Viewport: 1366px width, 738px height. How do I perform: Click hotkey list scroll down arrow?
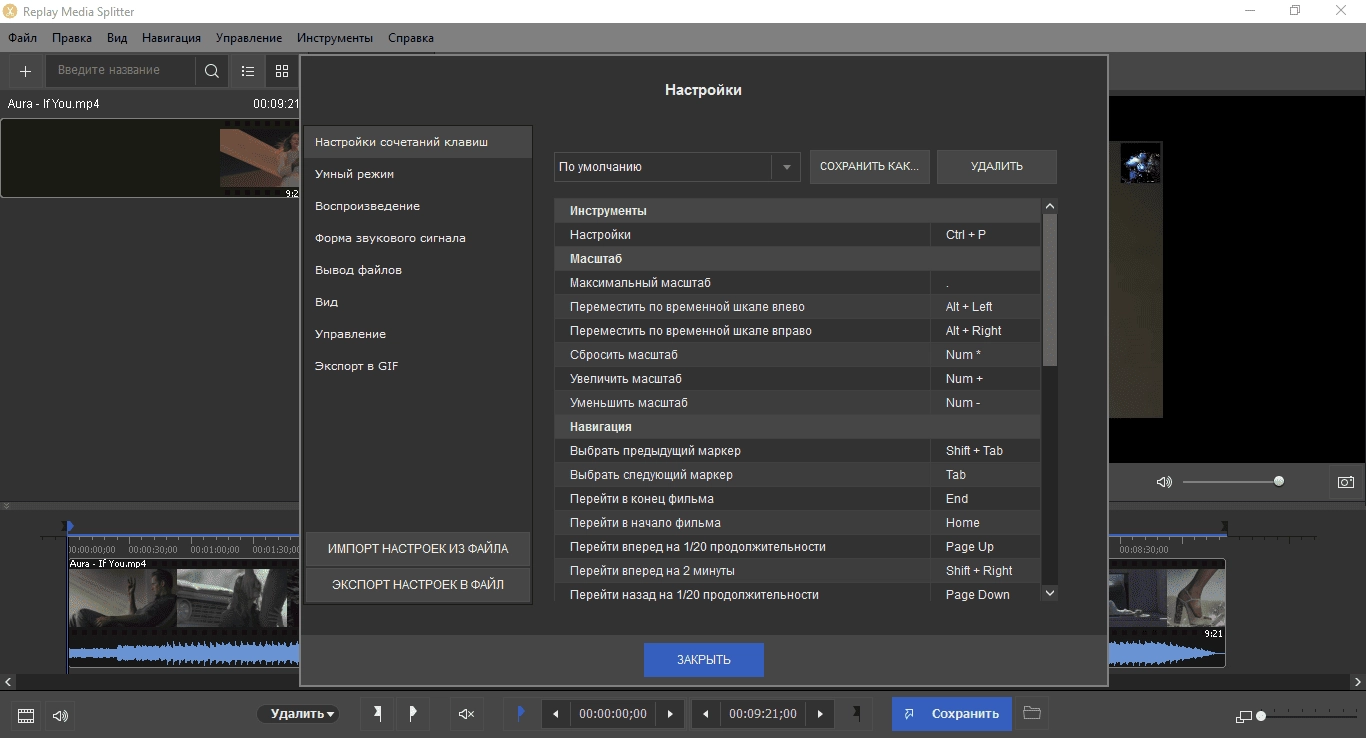(1050, 593)
